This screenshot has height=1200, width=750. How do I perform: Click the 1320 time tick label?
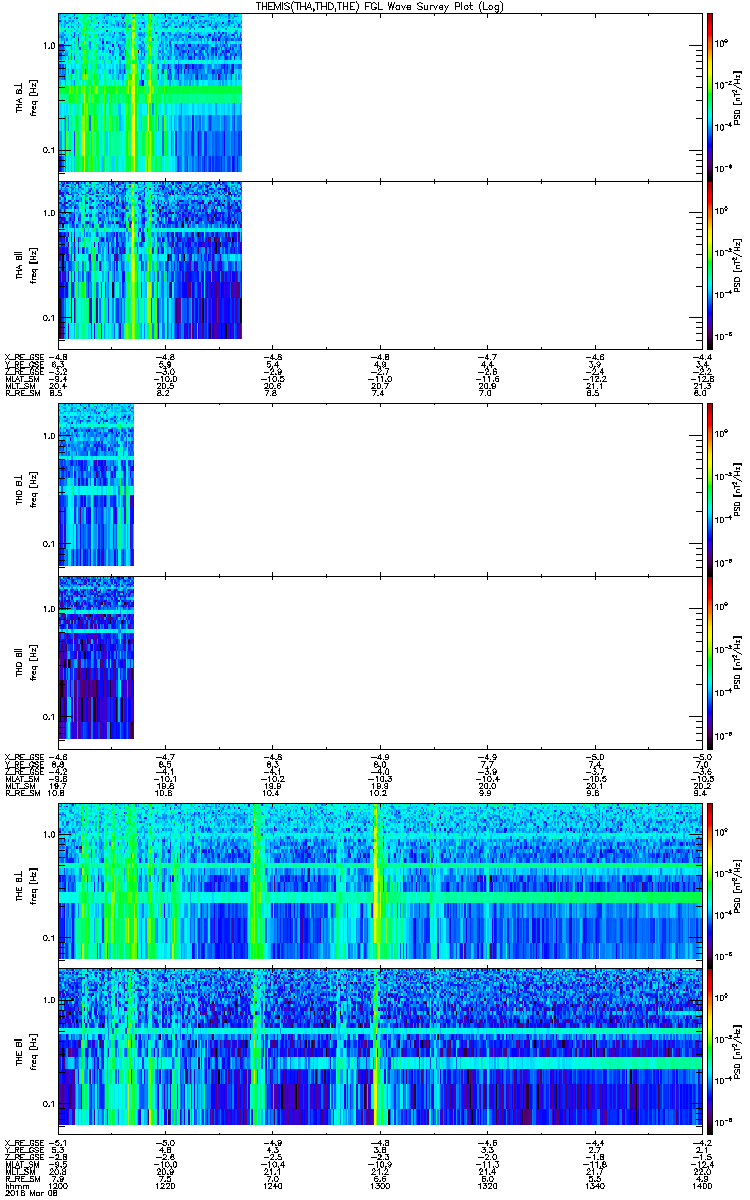(486, 1184)
